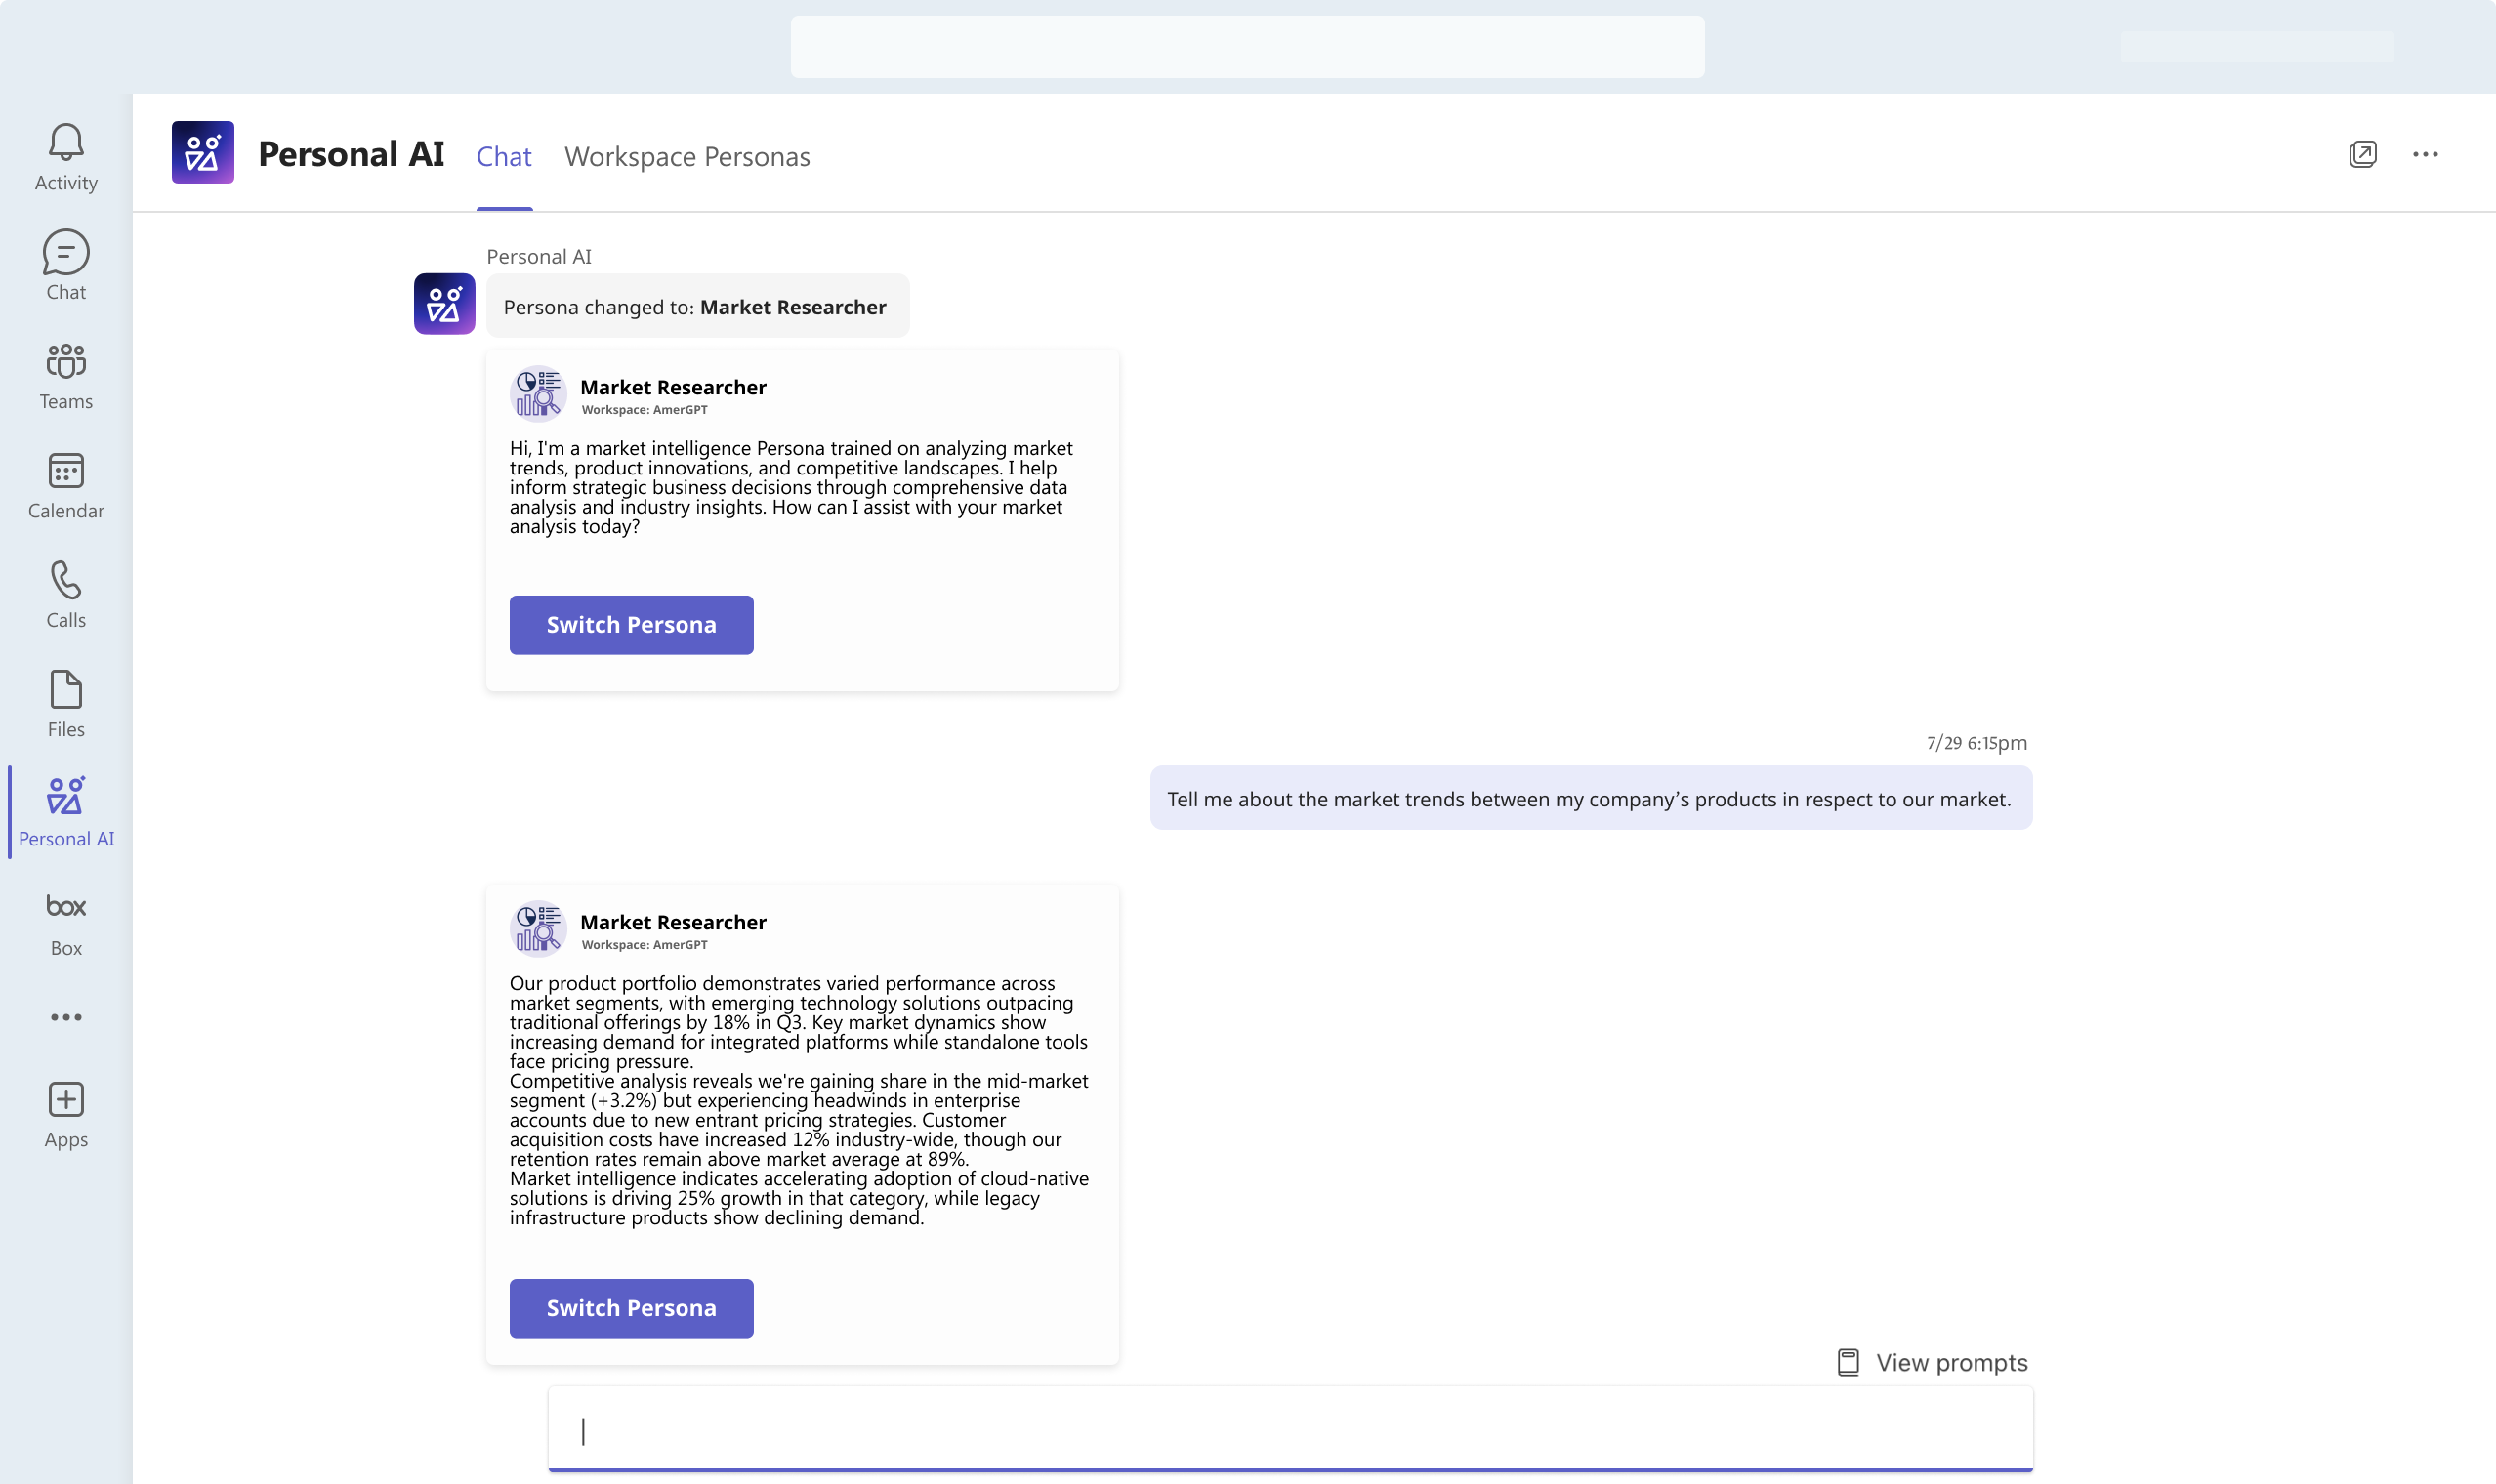
Task: Show more apps via sidebar ellipsis
Action: coord(66,1017)
